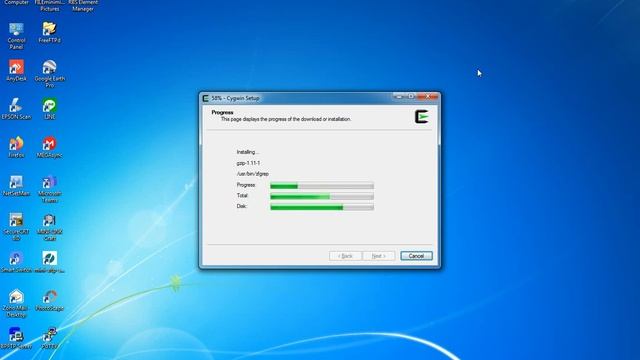
Task: Select Firefox desktop shortcut
Action: 16,147
